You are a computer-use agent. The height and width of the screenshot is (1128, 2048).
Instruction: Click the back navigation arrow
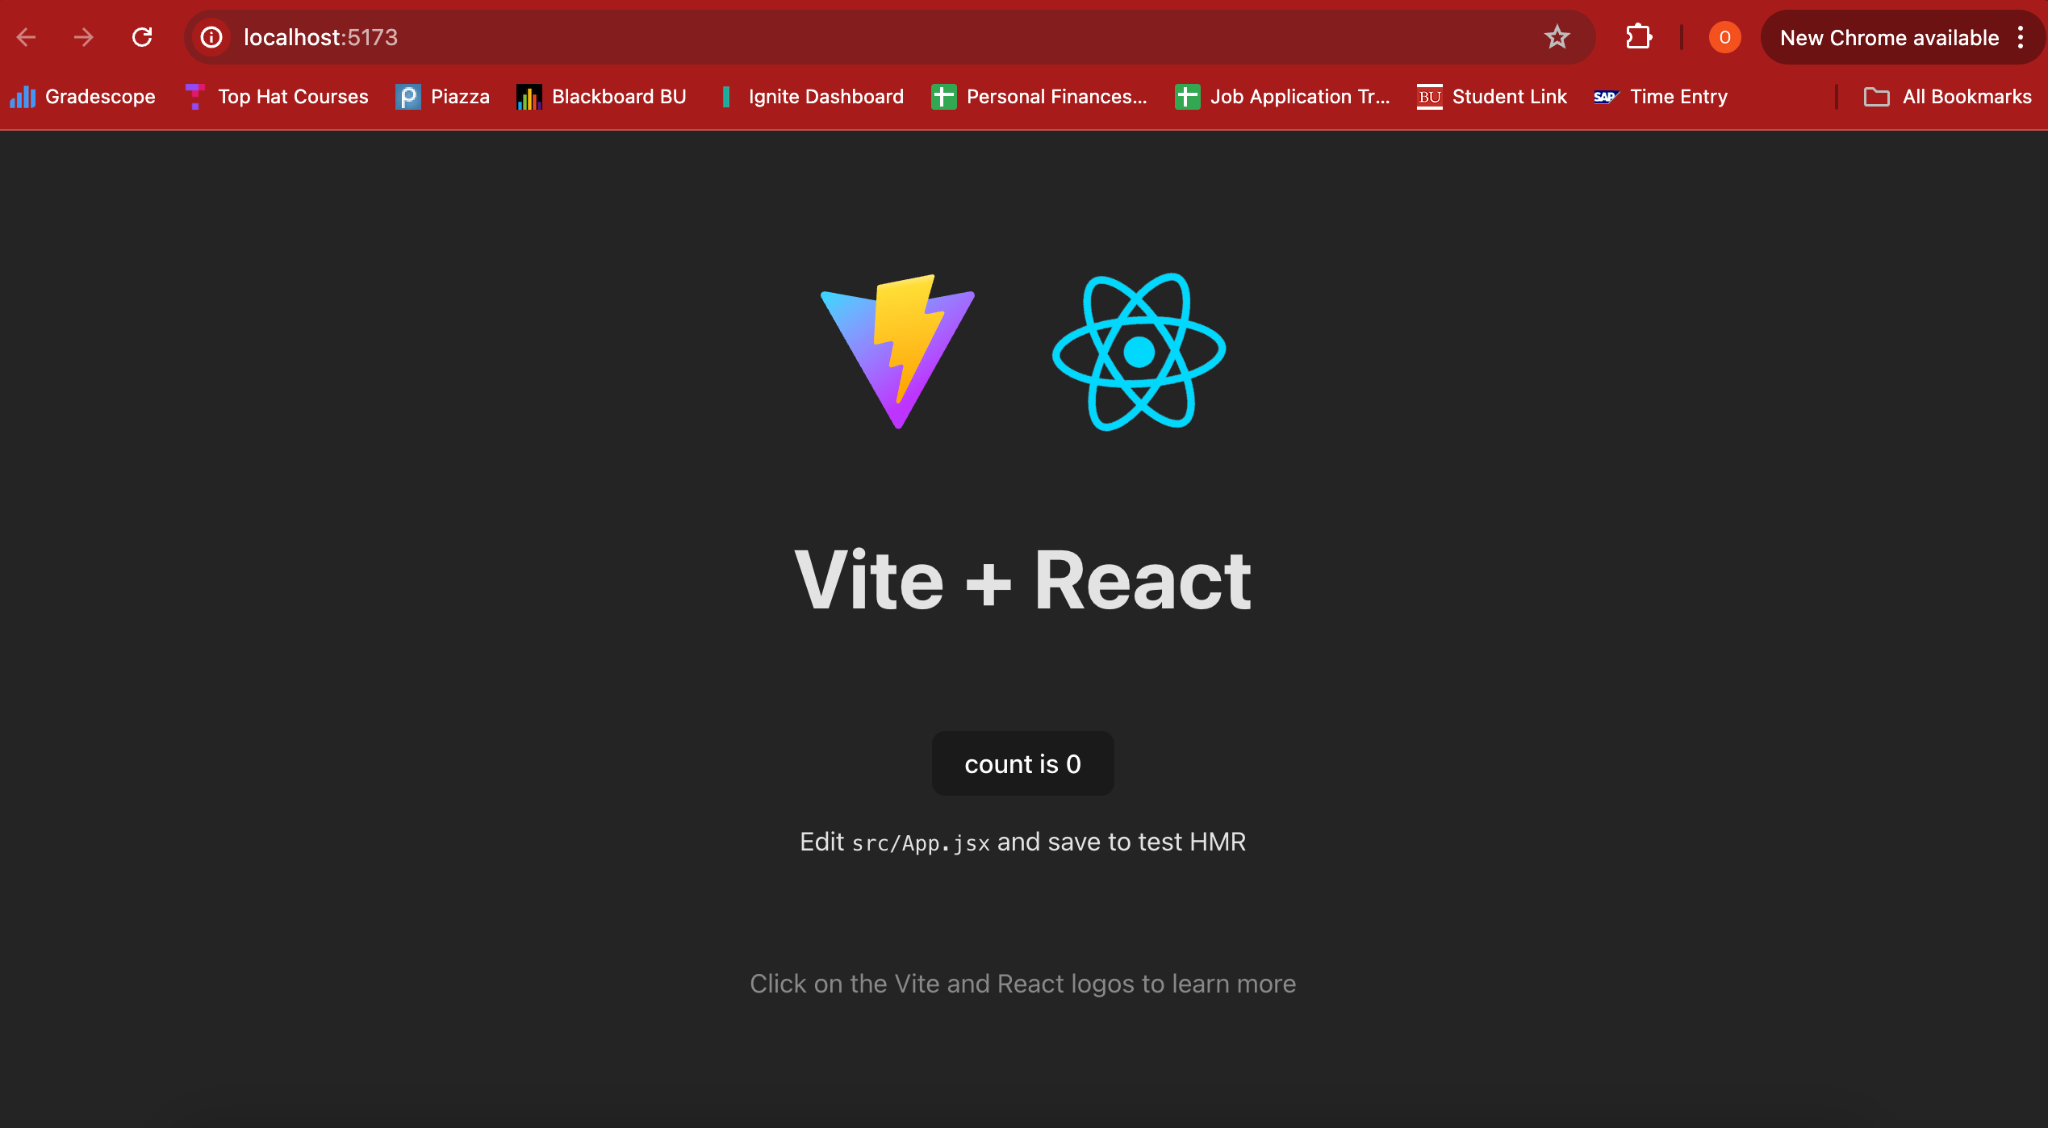pos(26,36)
